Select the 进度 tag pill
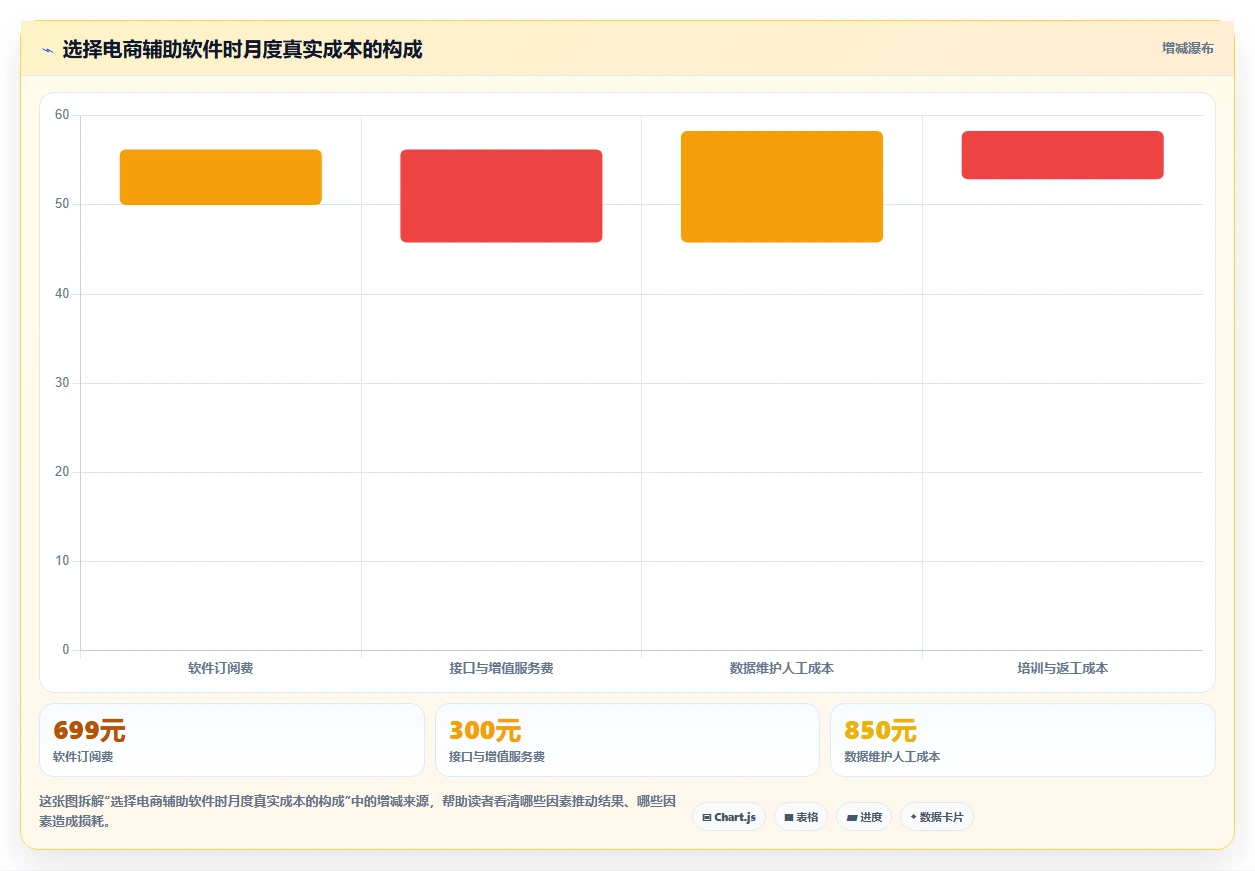Screen dimensions: 1255x871 864,817
